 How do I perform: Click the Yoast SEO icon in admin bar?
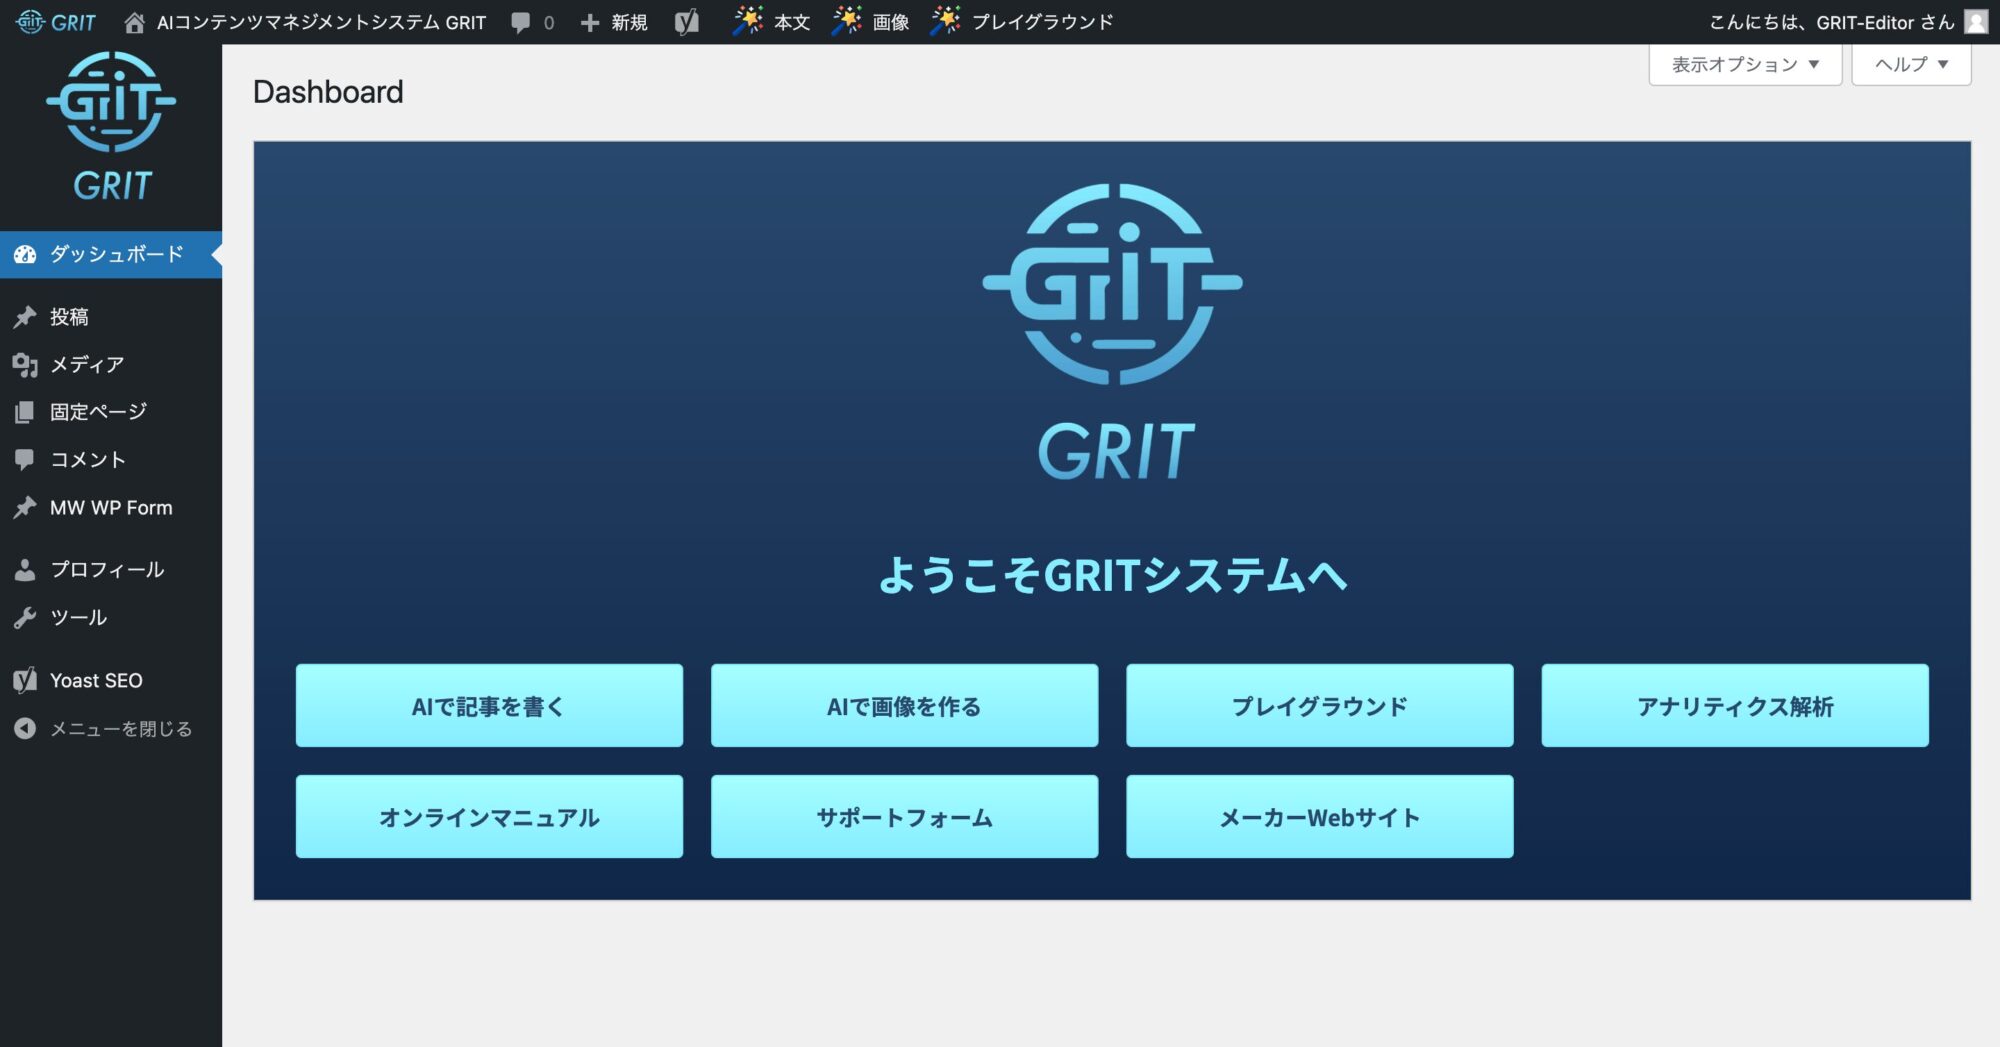pyautogui.click(x=687, y=22)
